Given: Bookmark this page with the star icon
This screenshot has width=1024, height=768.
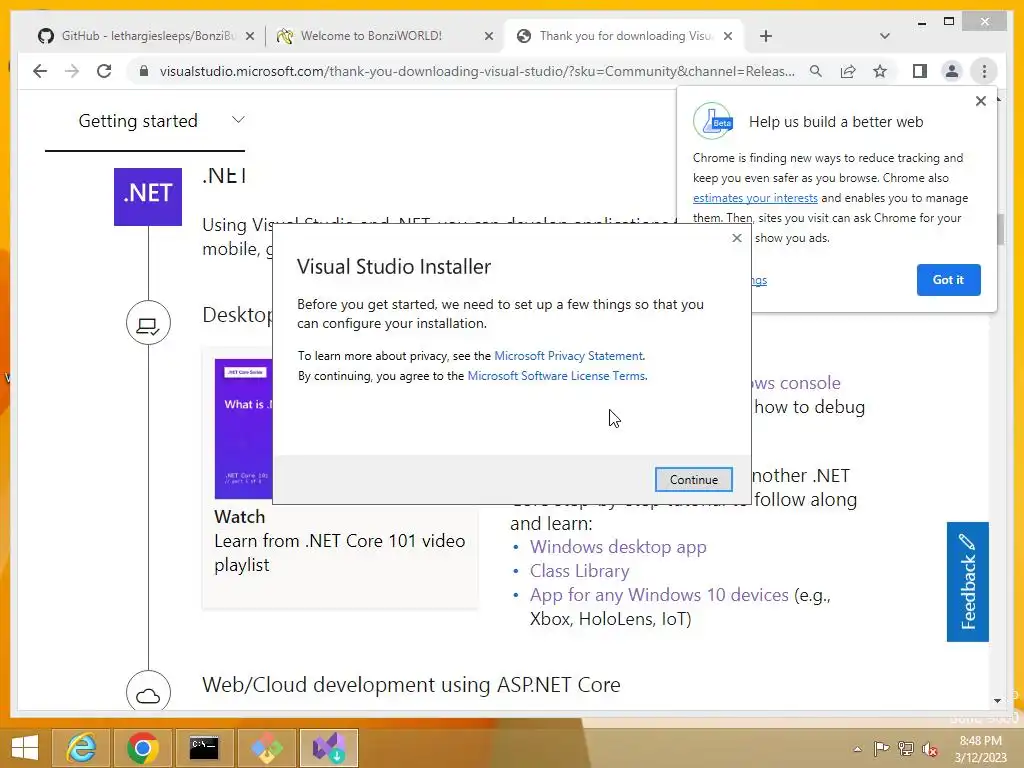Looking at the screenshot, I should (x=880, y=71).
